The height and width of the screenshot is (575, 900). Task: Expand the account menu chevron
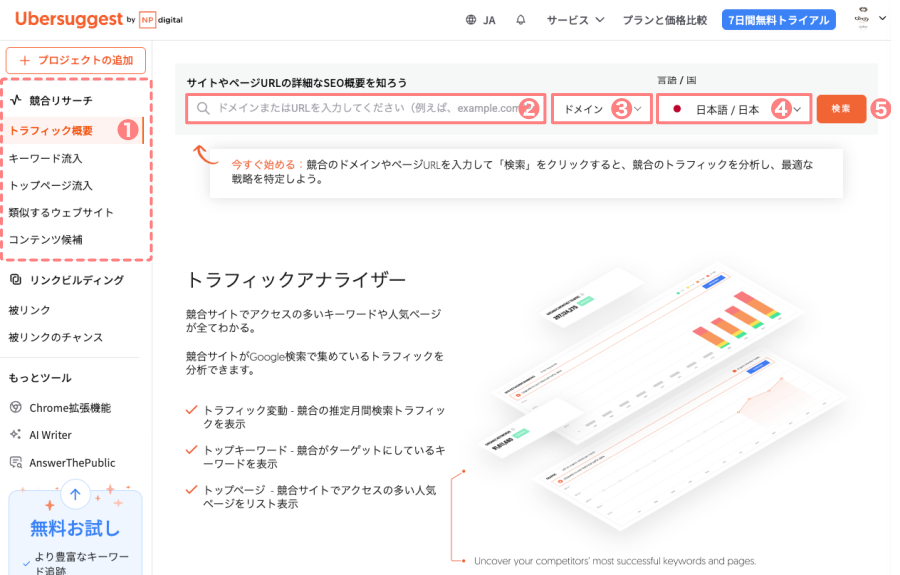pyautogui.click(x=883, y=18)
